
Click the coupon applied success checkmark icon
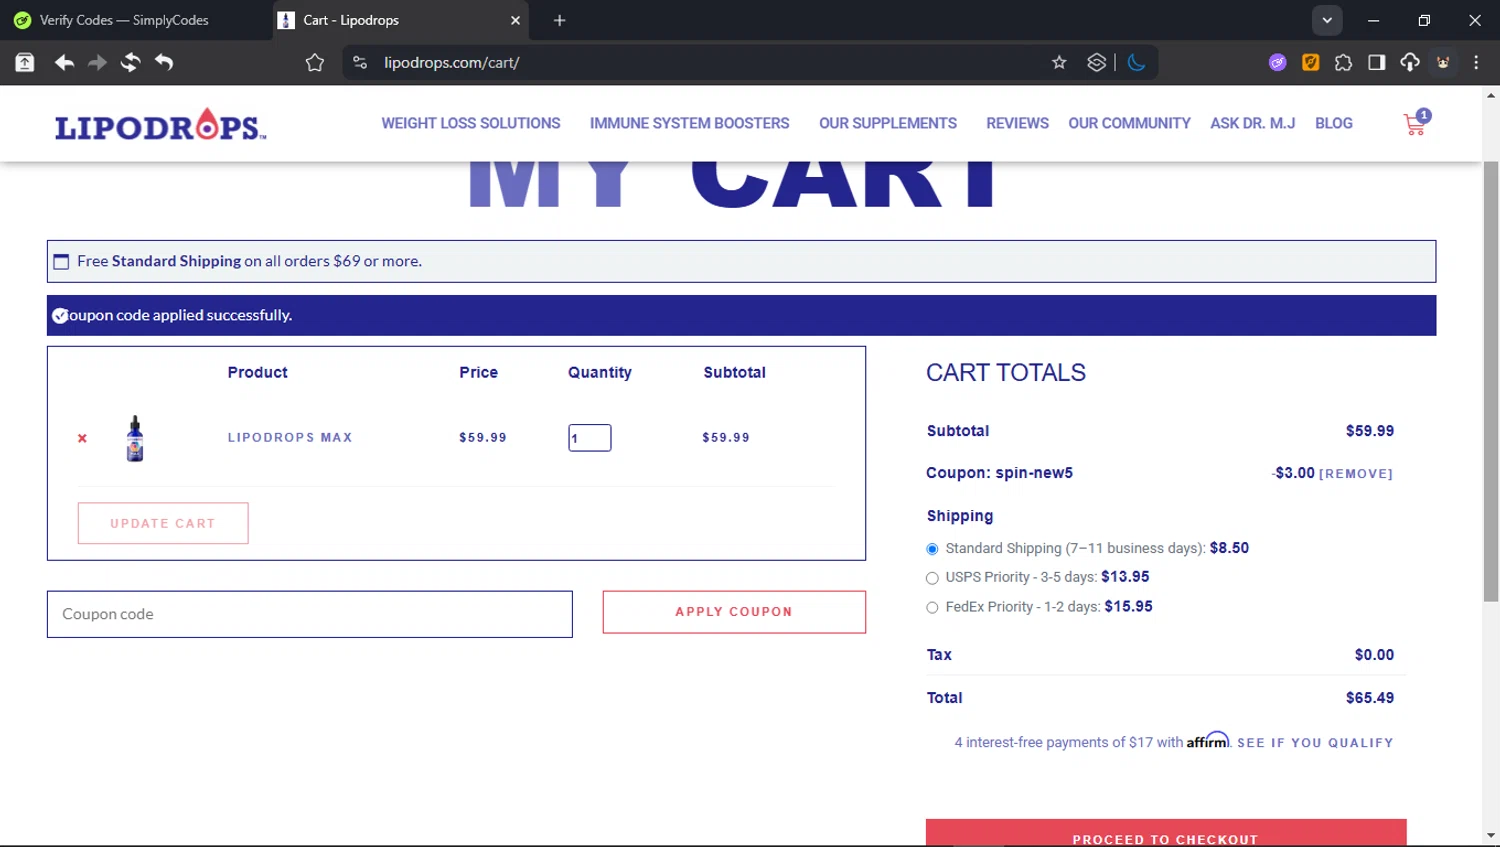click(x=60, y=316)
